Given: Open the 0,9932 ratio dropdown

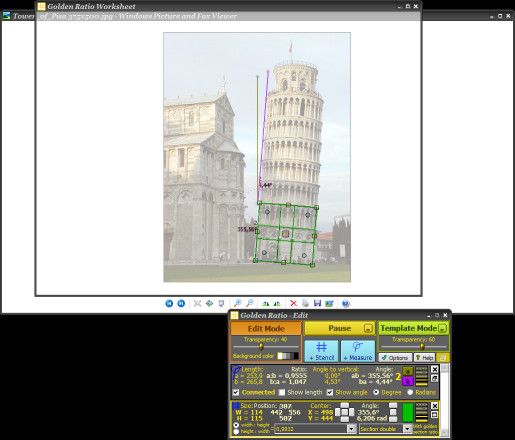Looking at the screenshot, I should (351, 429).
